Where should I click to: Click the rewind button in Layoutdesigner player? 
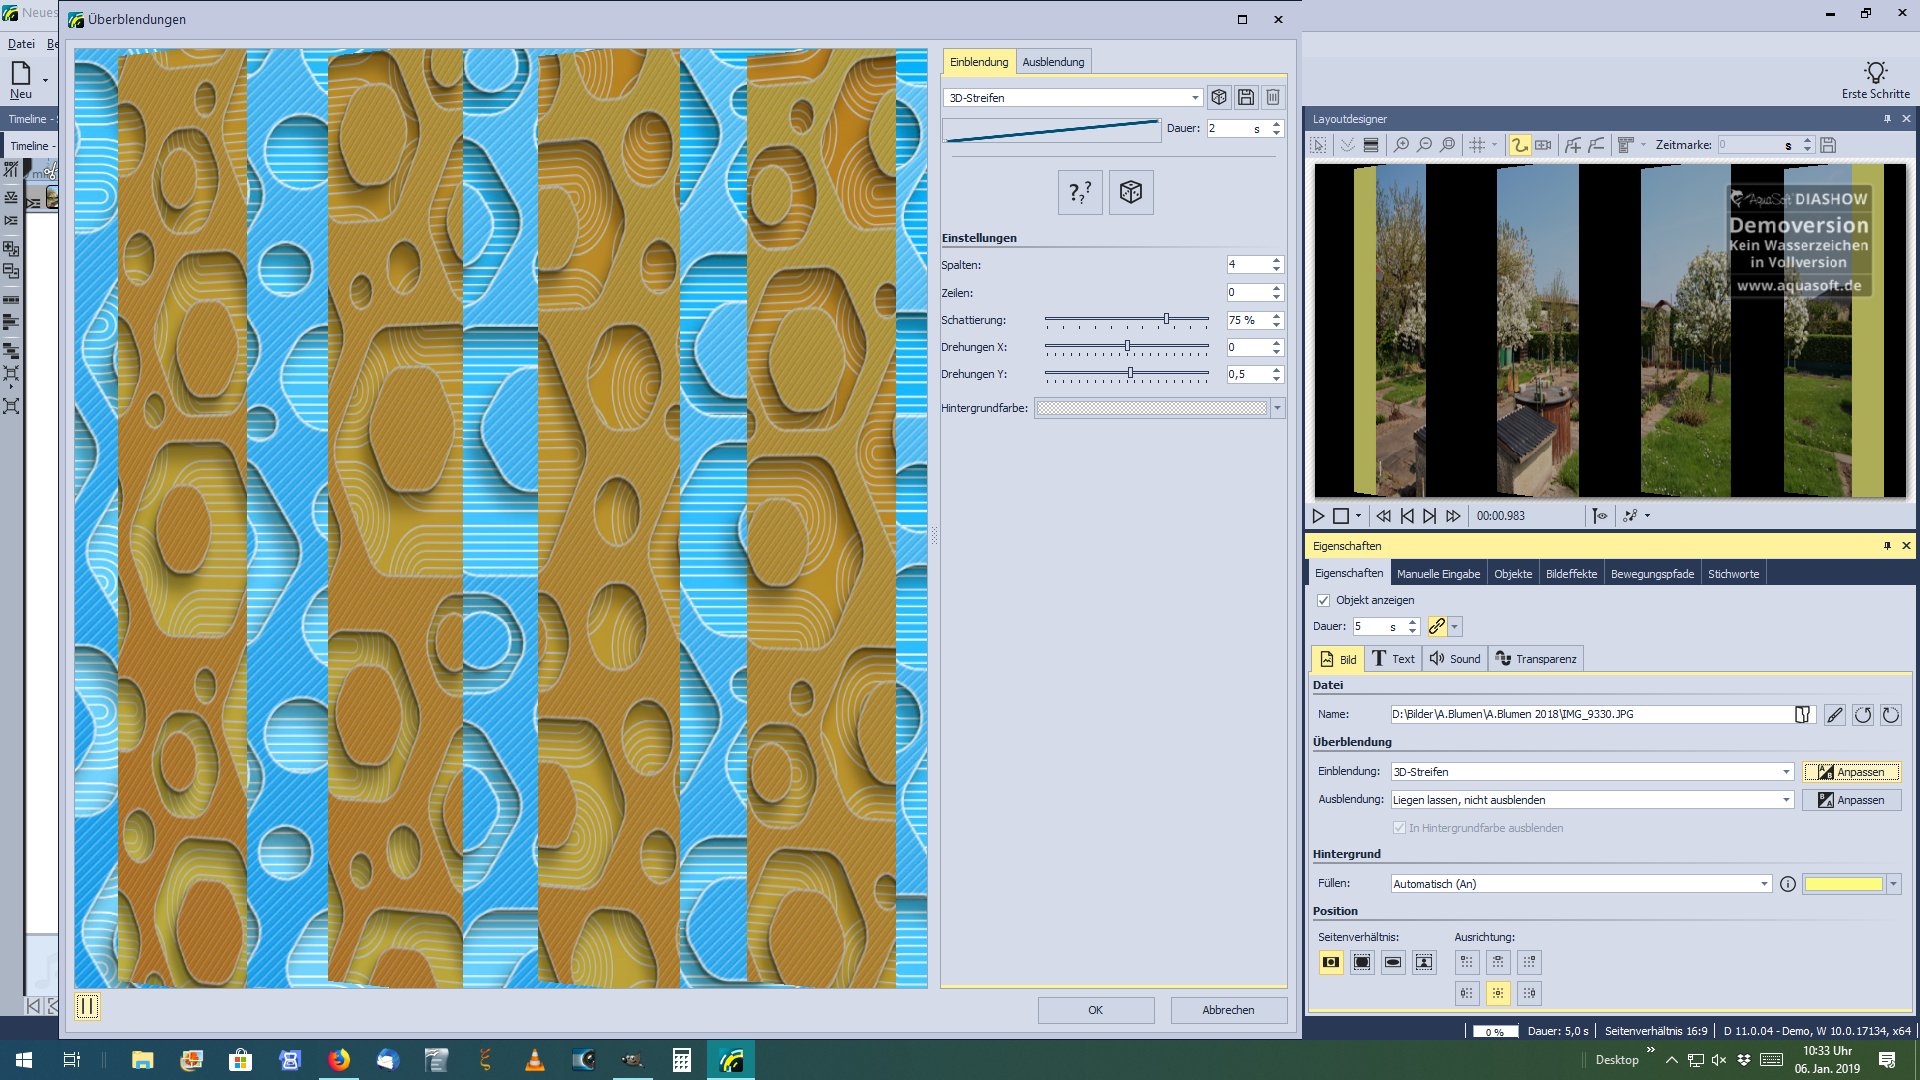pos(1383,516)
